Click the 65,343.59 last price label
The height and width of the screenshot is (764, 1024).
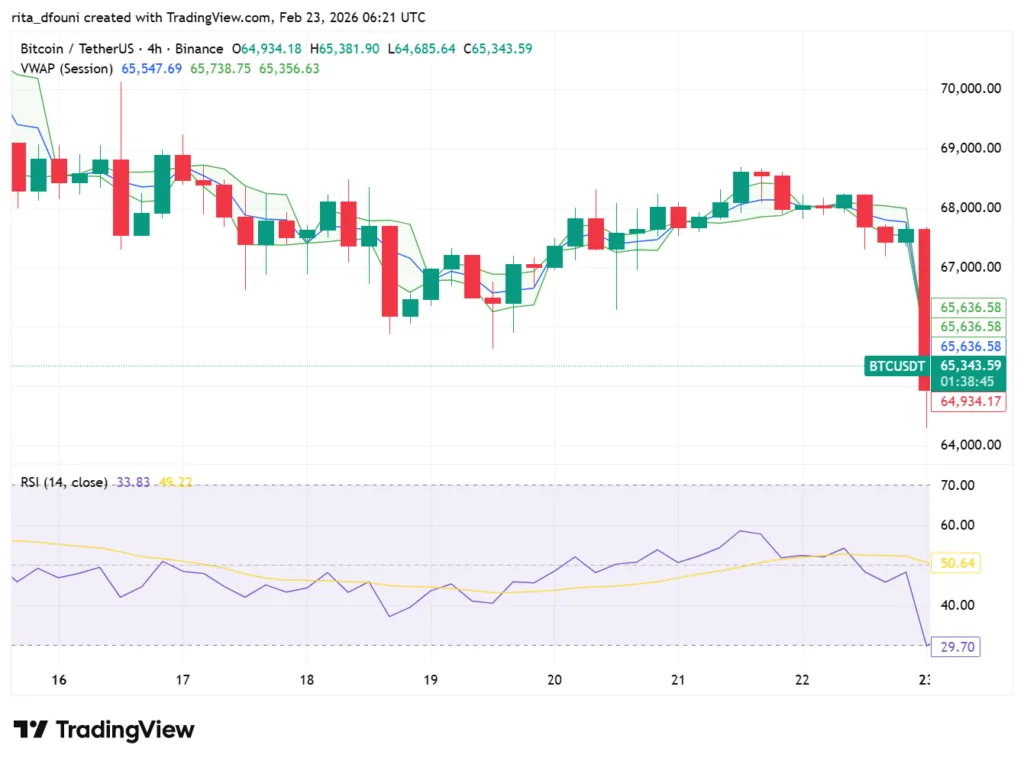[x=968, y=366]
